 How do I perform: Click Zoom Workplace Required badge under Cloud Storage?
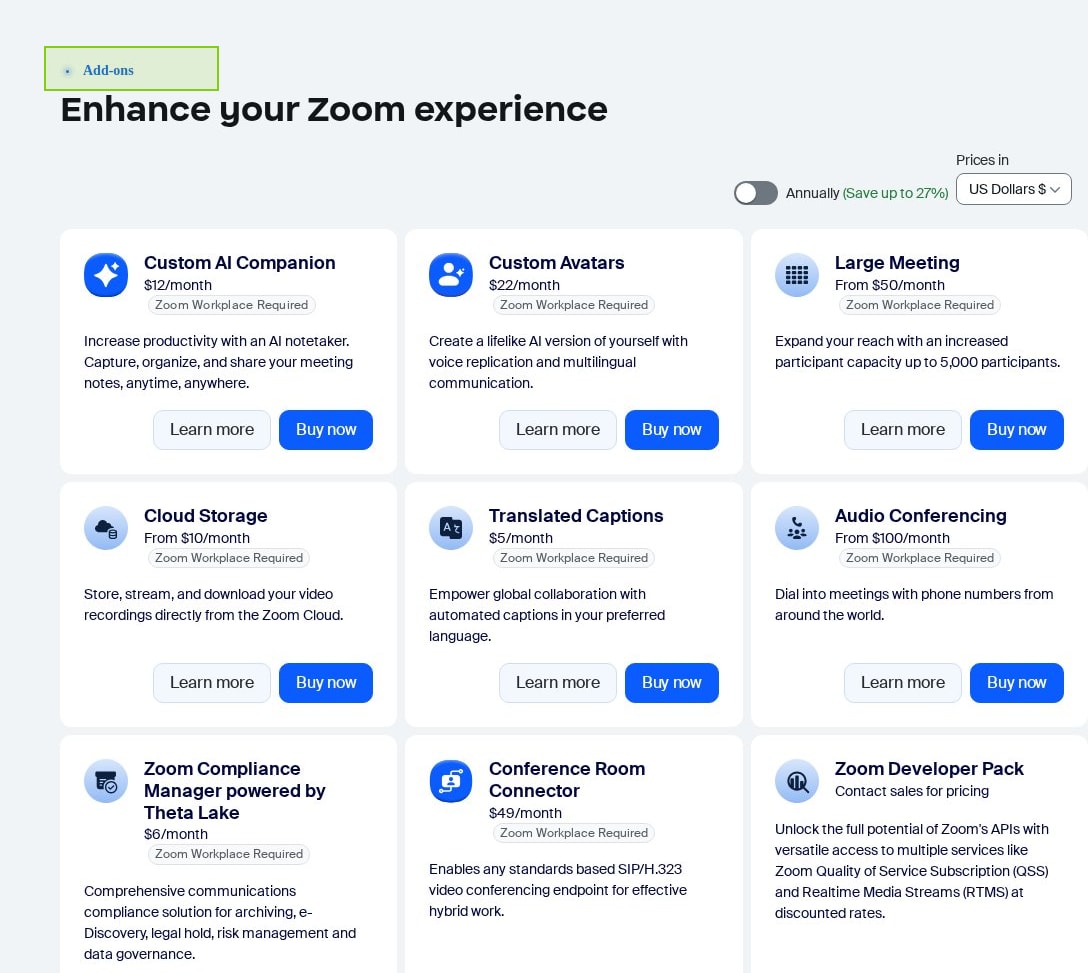(x=229, y=559)
